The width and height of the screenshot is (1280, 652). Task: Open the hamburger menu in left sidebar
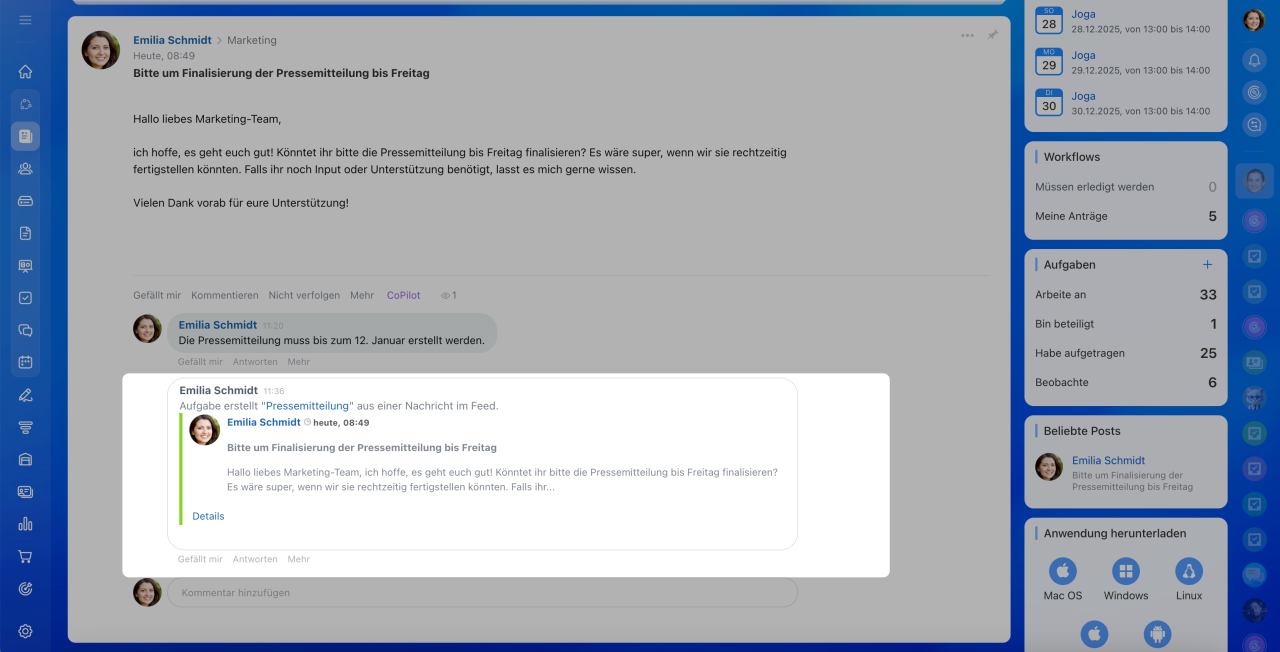(x=25, y=20)
